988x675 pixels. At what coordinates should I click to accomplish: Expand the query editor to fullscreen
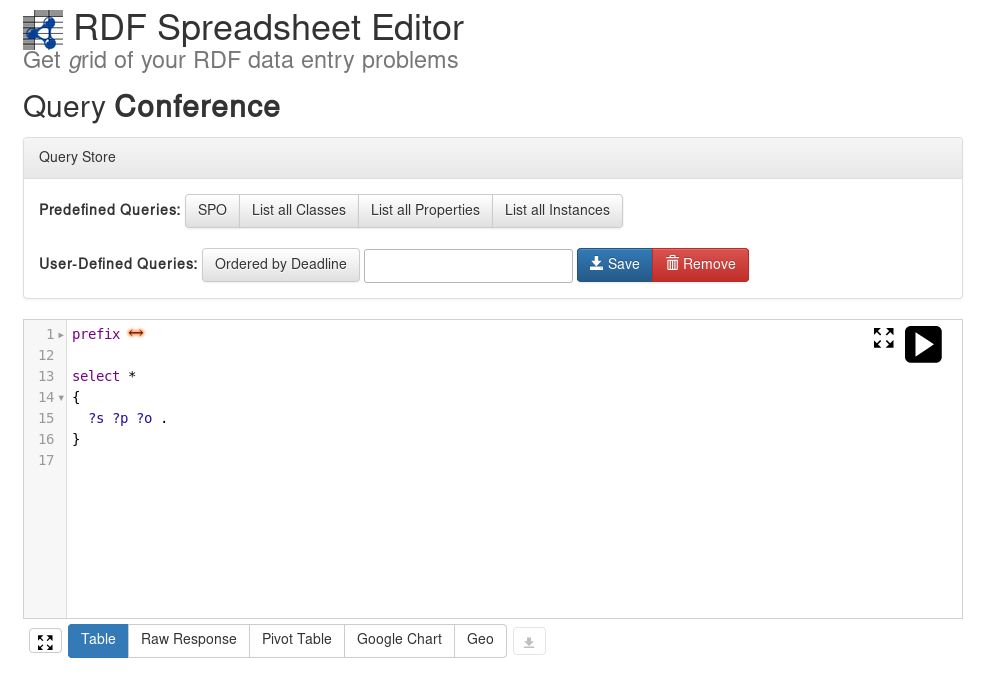(x=883, y=338)
